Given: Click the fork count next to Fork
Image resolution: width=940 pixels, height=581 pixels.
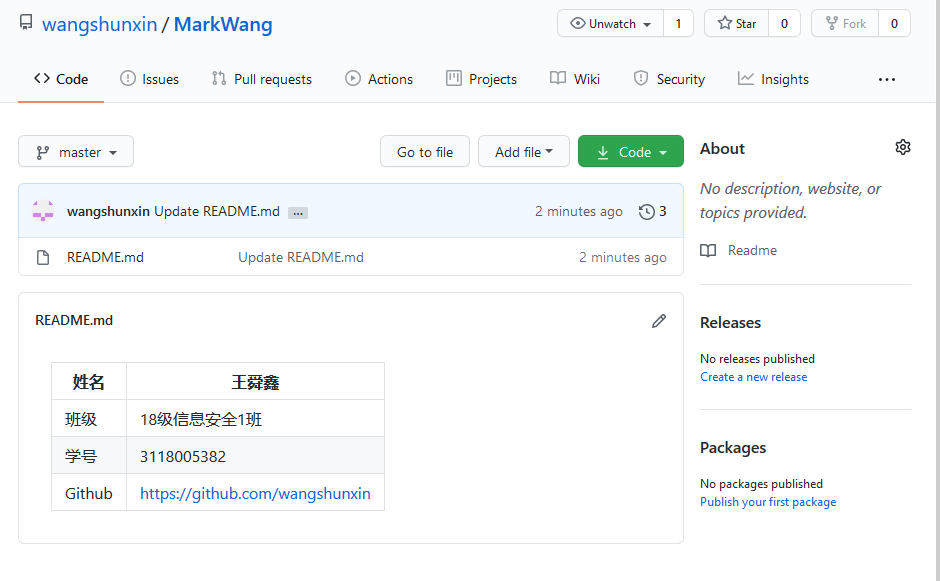Looking at the screenshot, I should click(x=894, y=23).
